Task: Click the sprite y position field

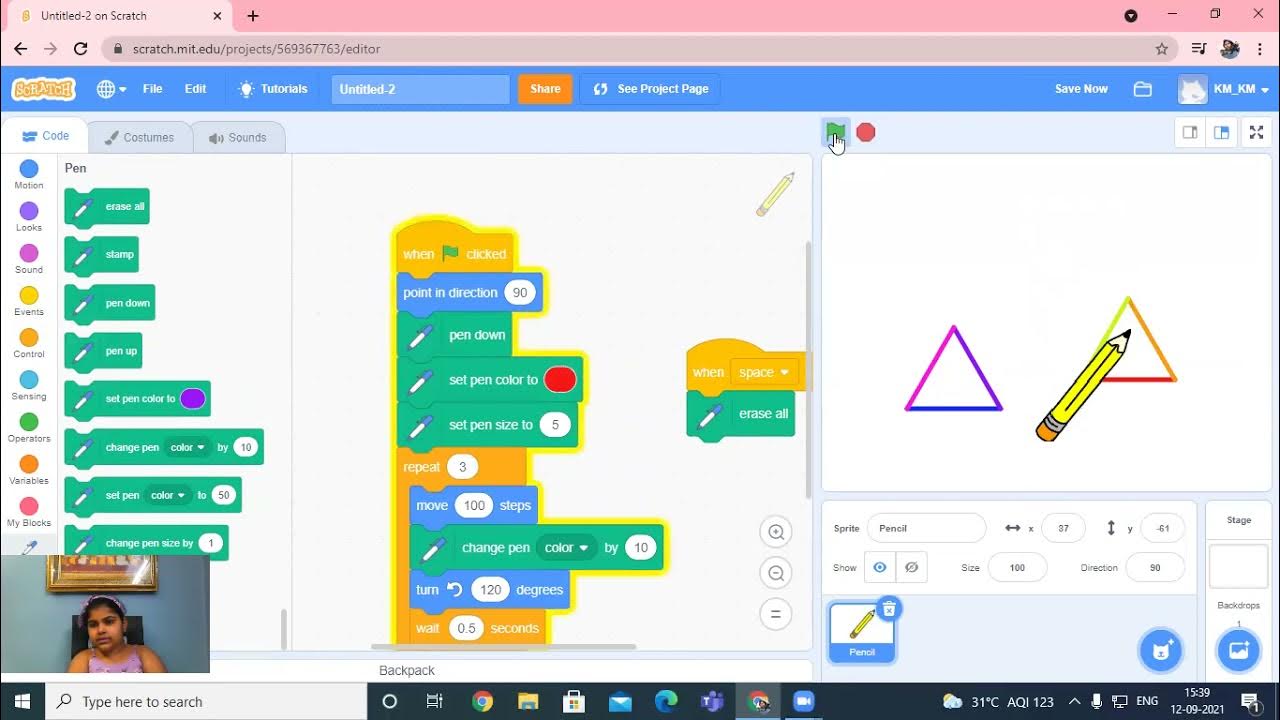Action: [1162, 528]
